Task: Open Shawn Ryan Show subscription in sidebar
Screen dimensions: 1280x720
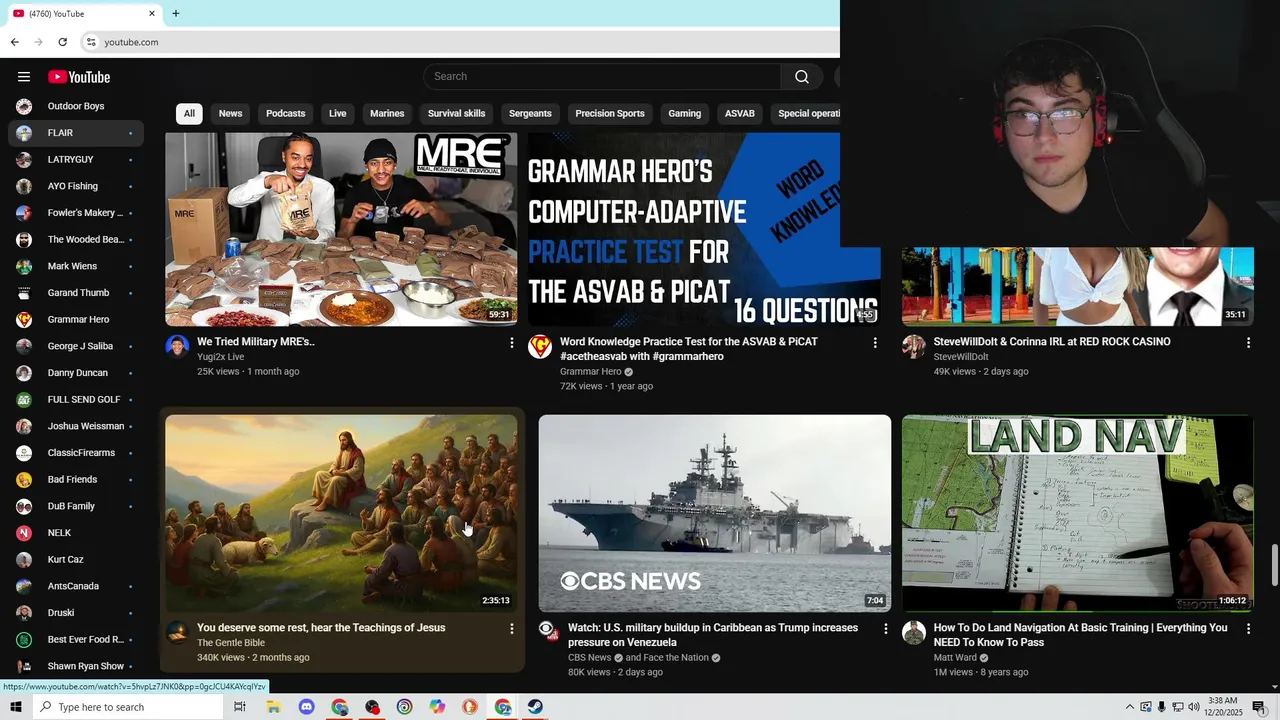Action: click(76, 666)
